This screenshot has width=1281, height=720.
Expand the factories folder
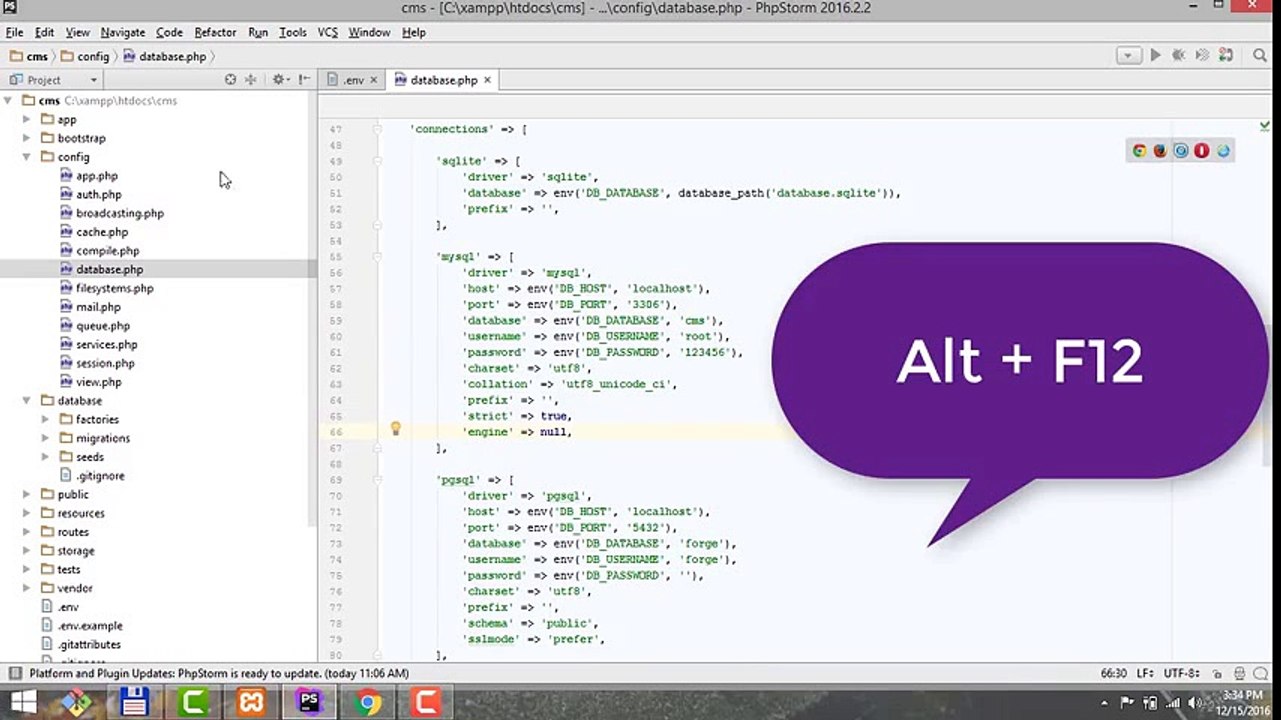[45, 420]
